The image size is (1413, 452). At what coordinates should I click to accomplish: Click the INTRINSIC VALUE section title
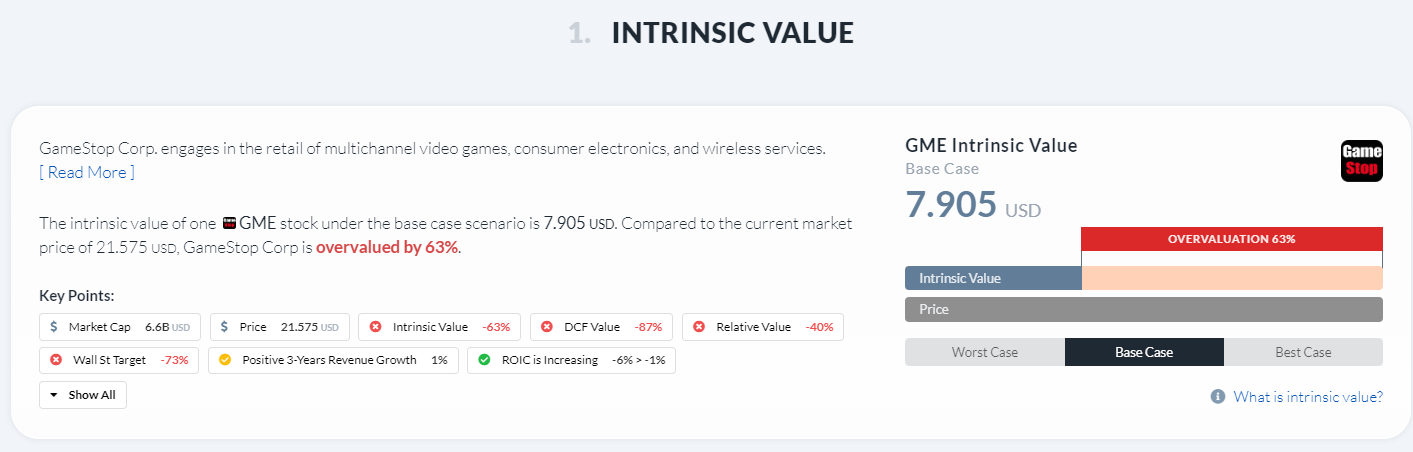(x=733, y=33)
